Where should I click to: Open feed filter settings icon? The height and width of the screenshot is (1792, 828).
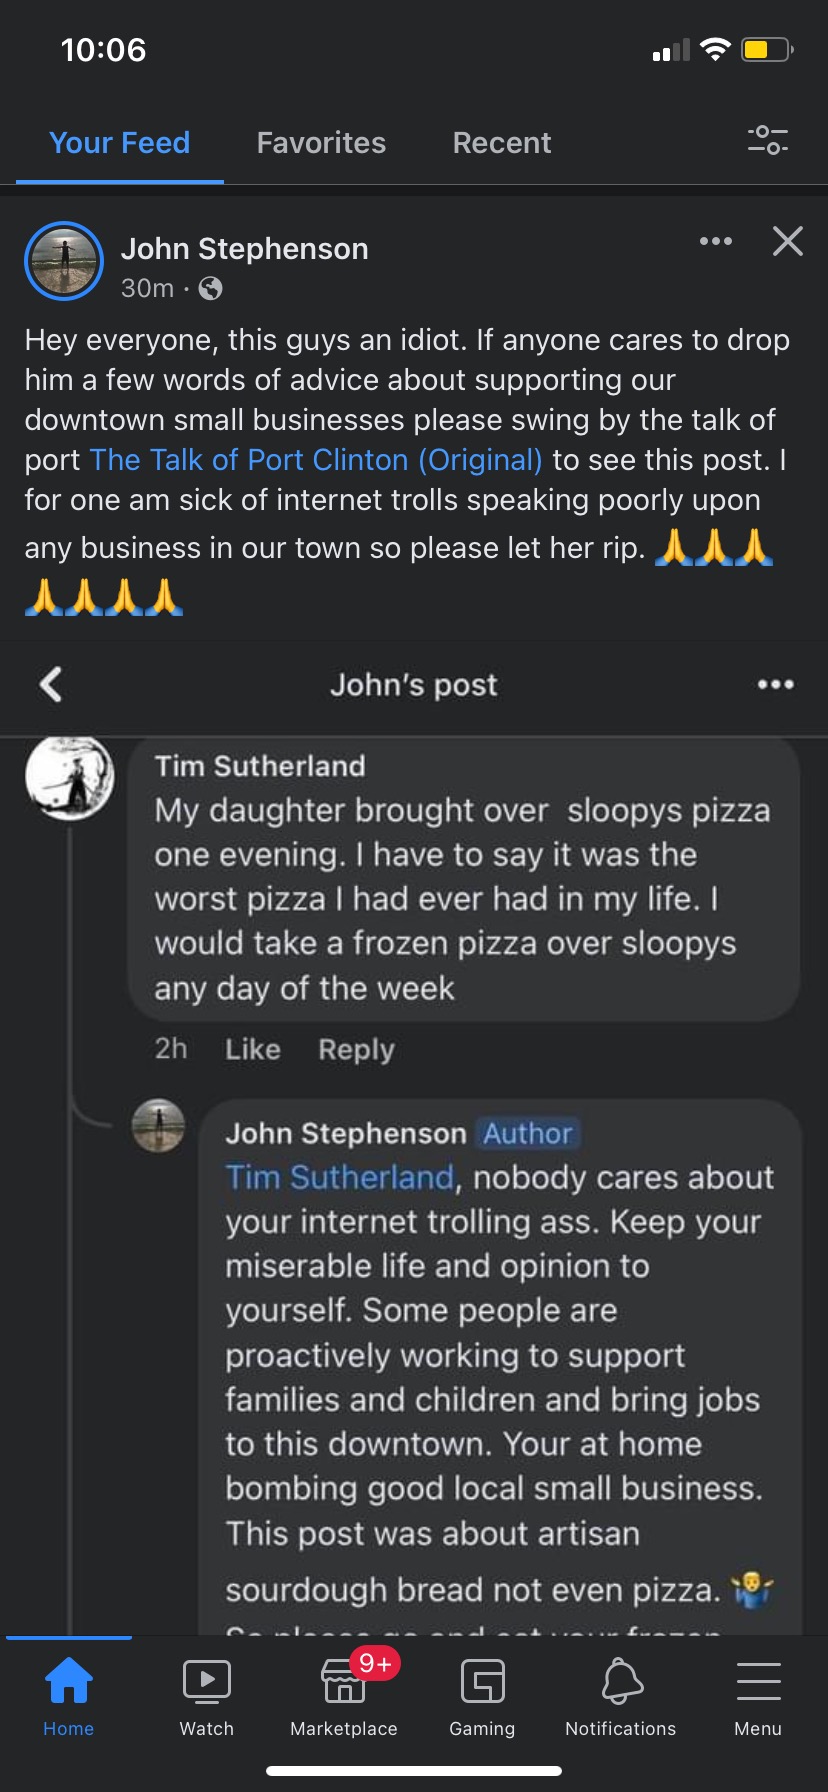point(767,140)
